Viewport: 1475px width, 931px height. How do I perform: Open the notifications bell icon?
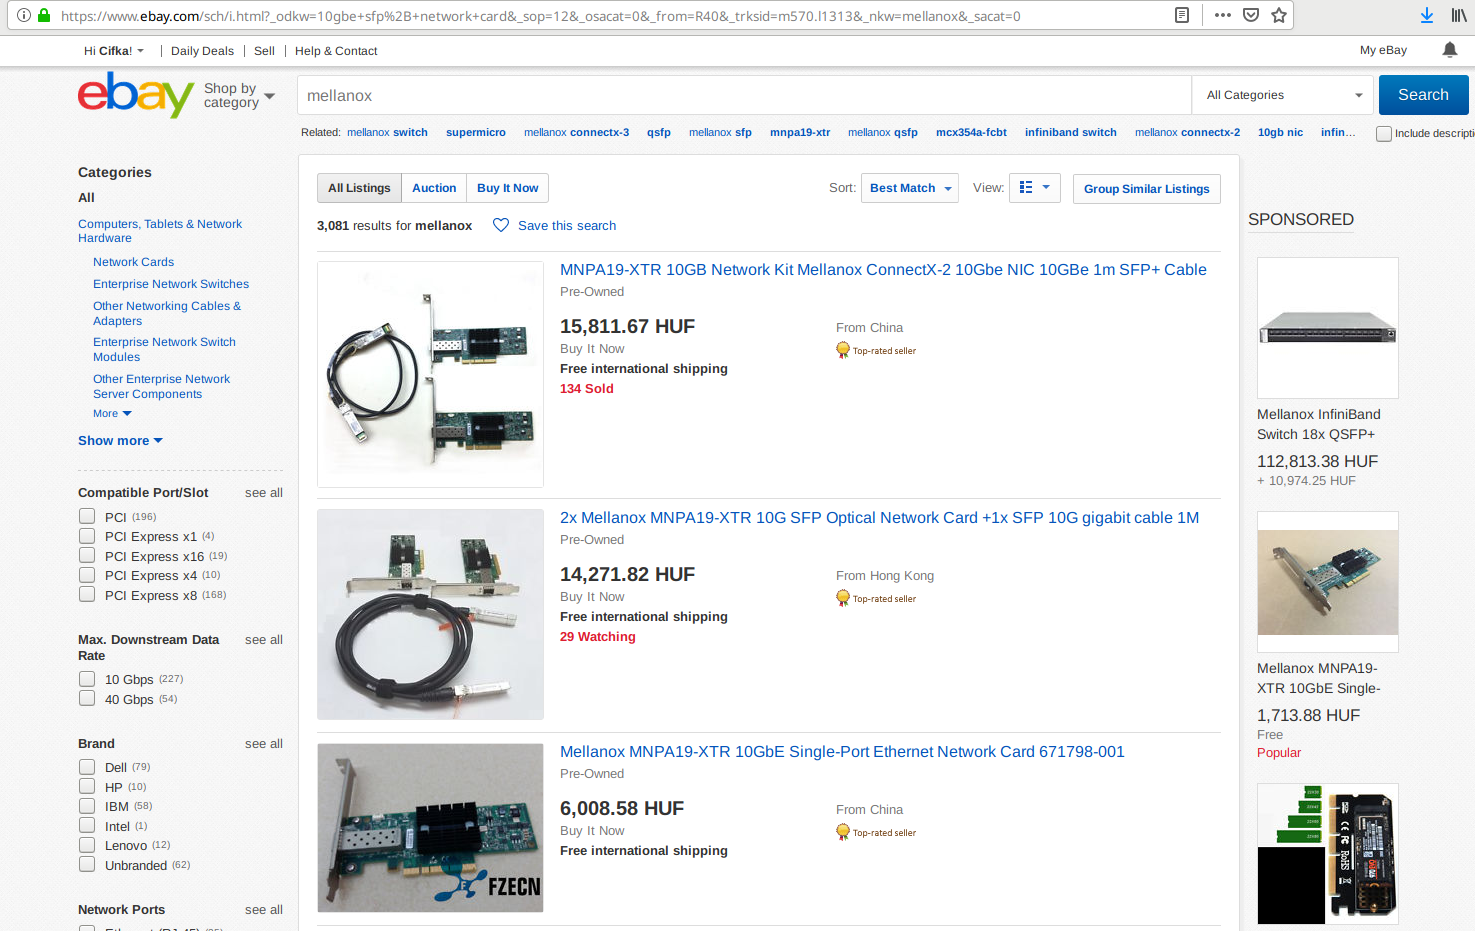coord(1449,50)
